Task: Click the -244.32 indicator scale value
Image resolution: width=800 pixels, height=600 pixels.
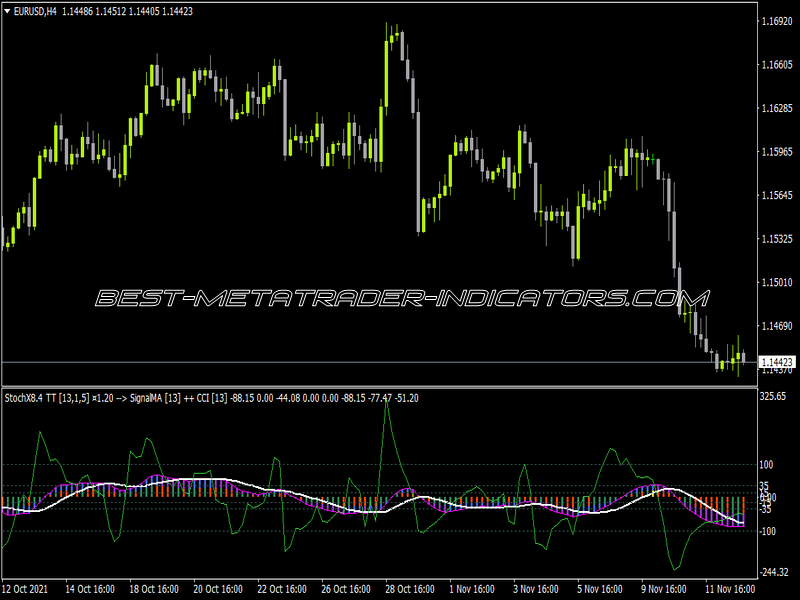Action: click(x=773, y=572)
